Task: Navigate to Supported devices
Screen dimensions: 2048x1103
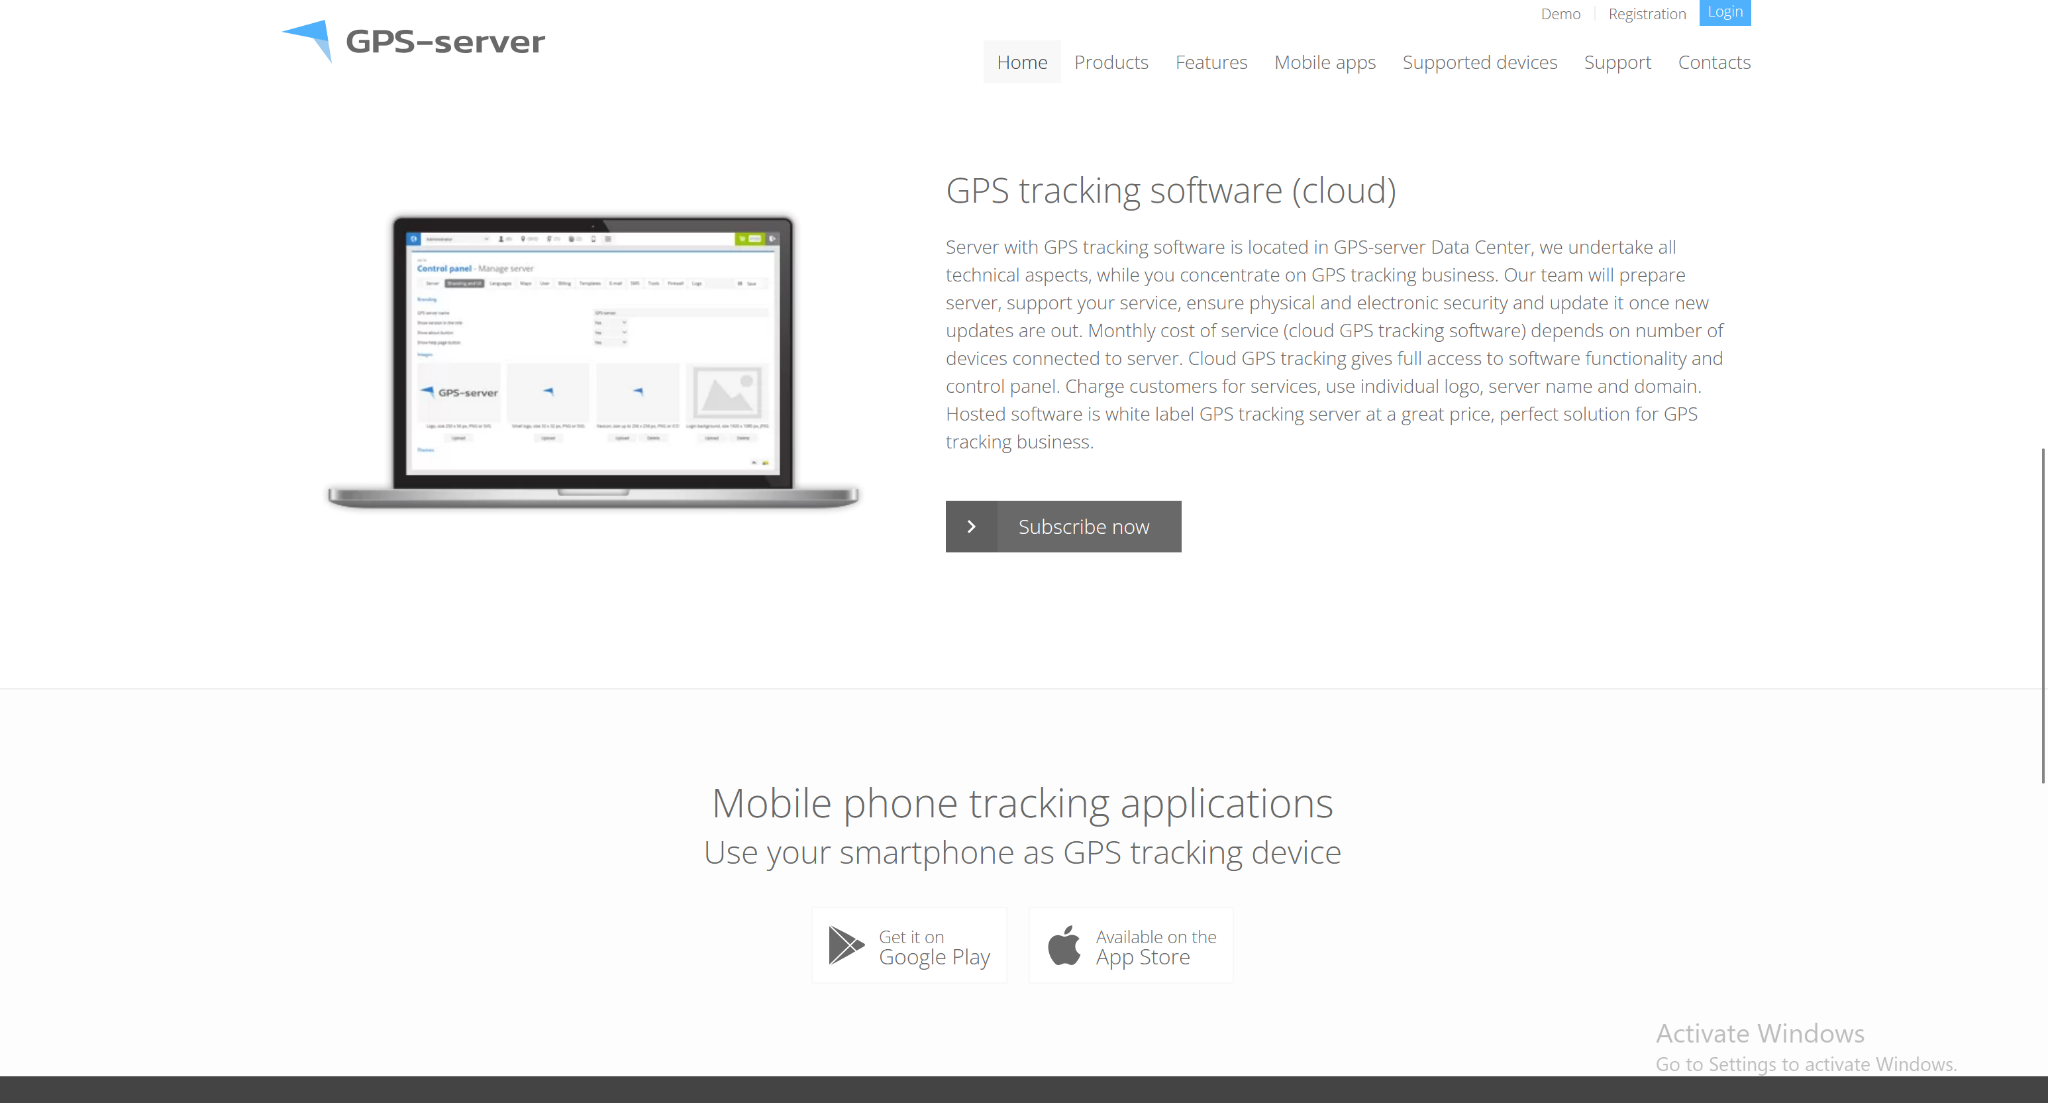Action: [x=1480, y=62]
